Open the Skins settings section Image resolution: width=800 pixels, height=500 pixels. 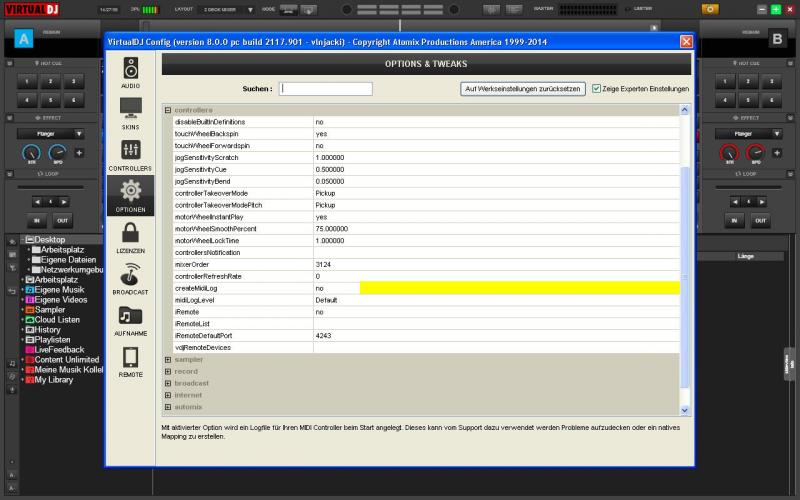(131, 112)
